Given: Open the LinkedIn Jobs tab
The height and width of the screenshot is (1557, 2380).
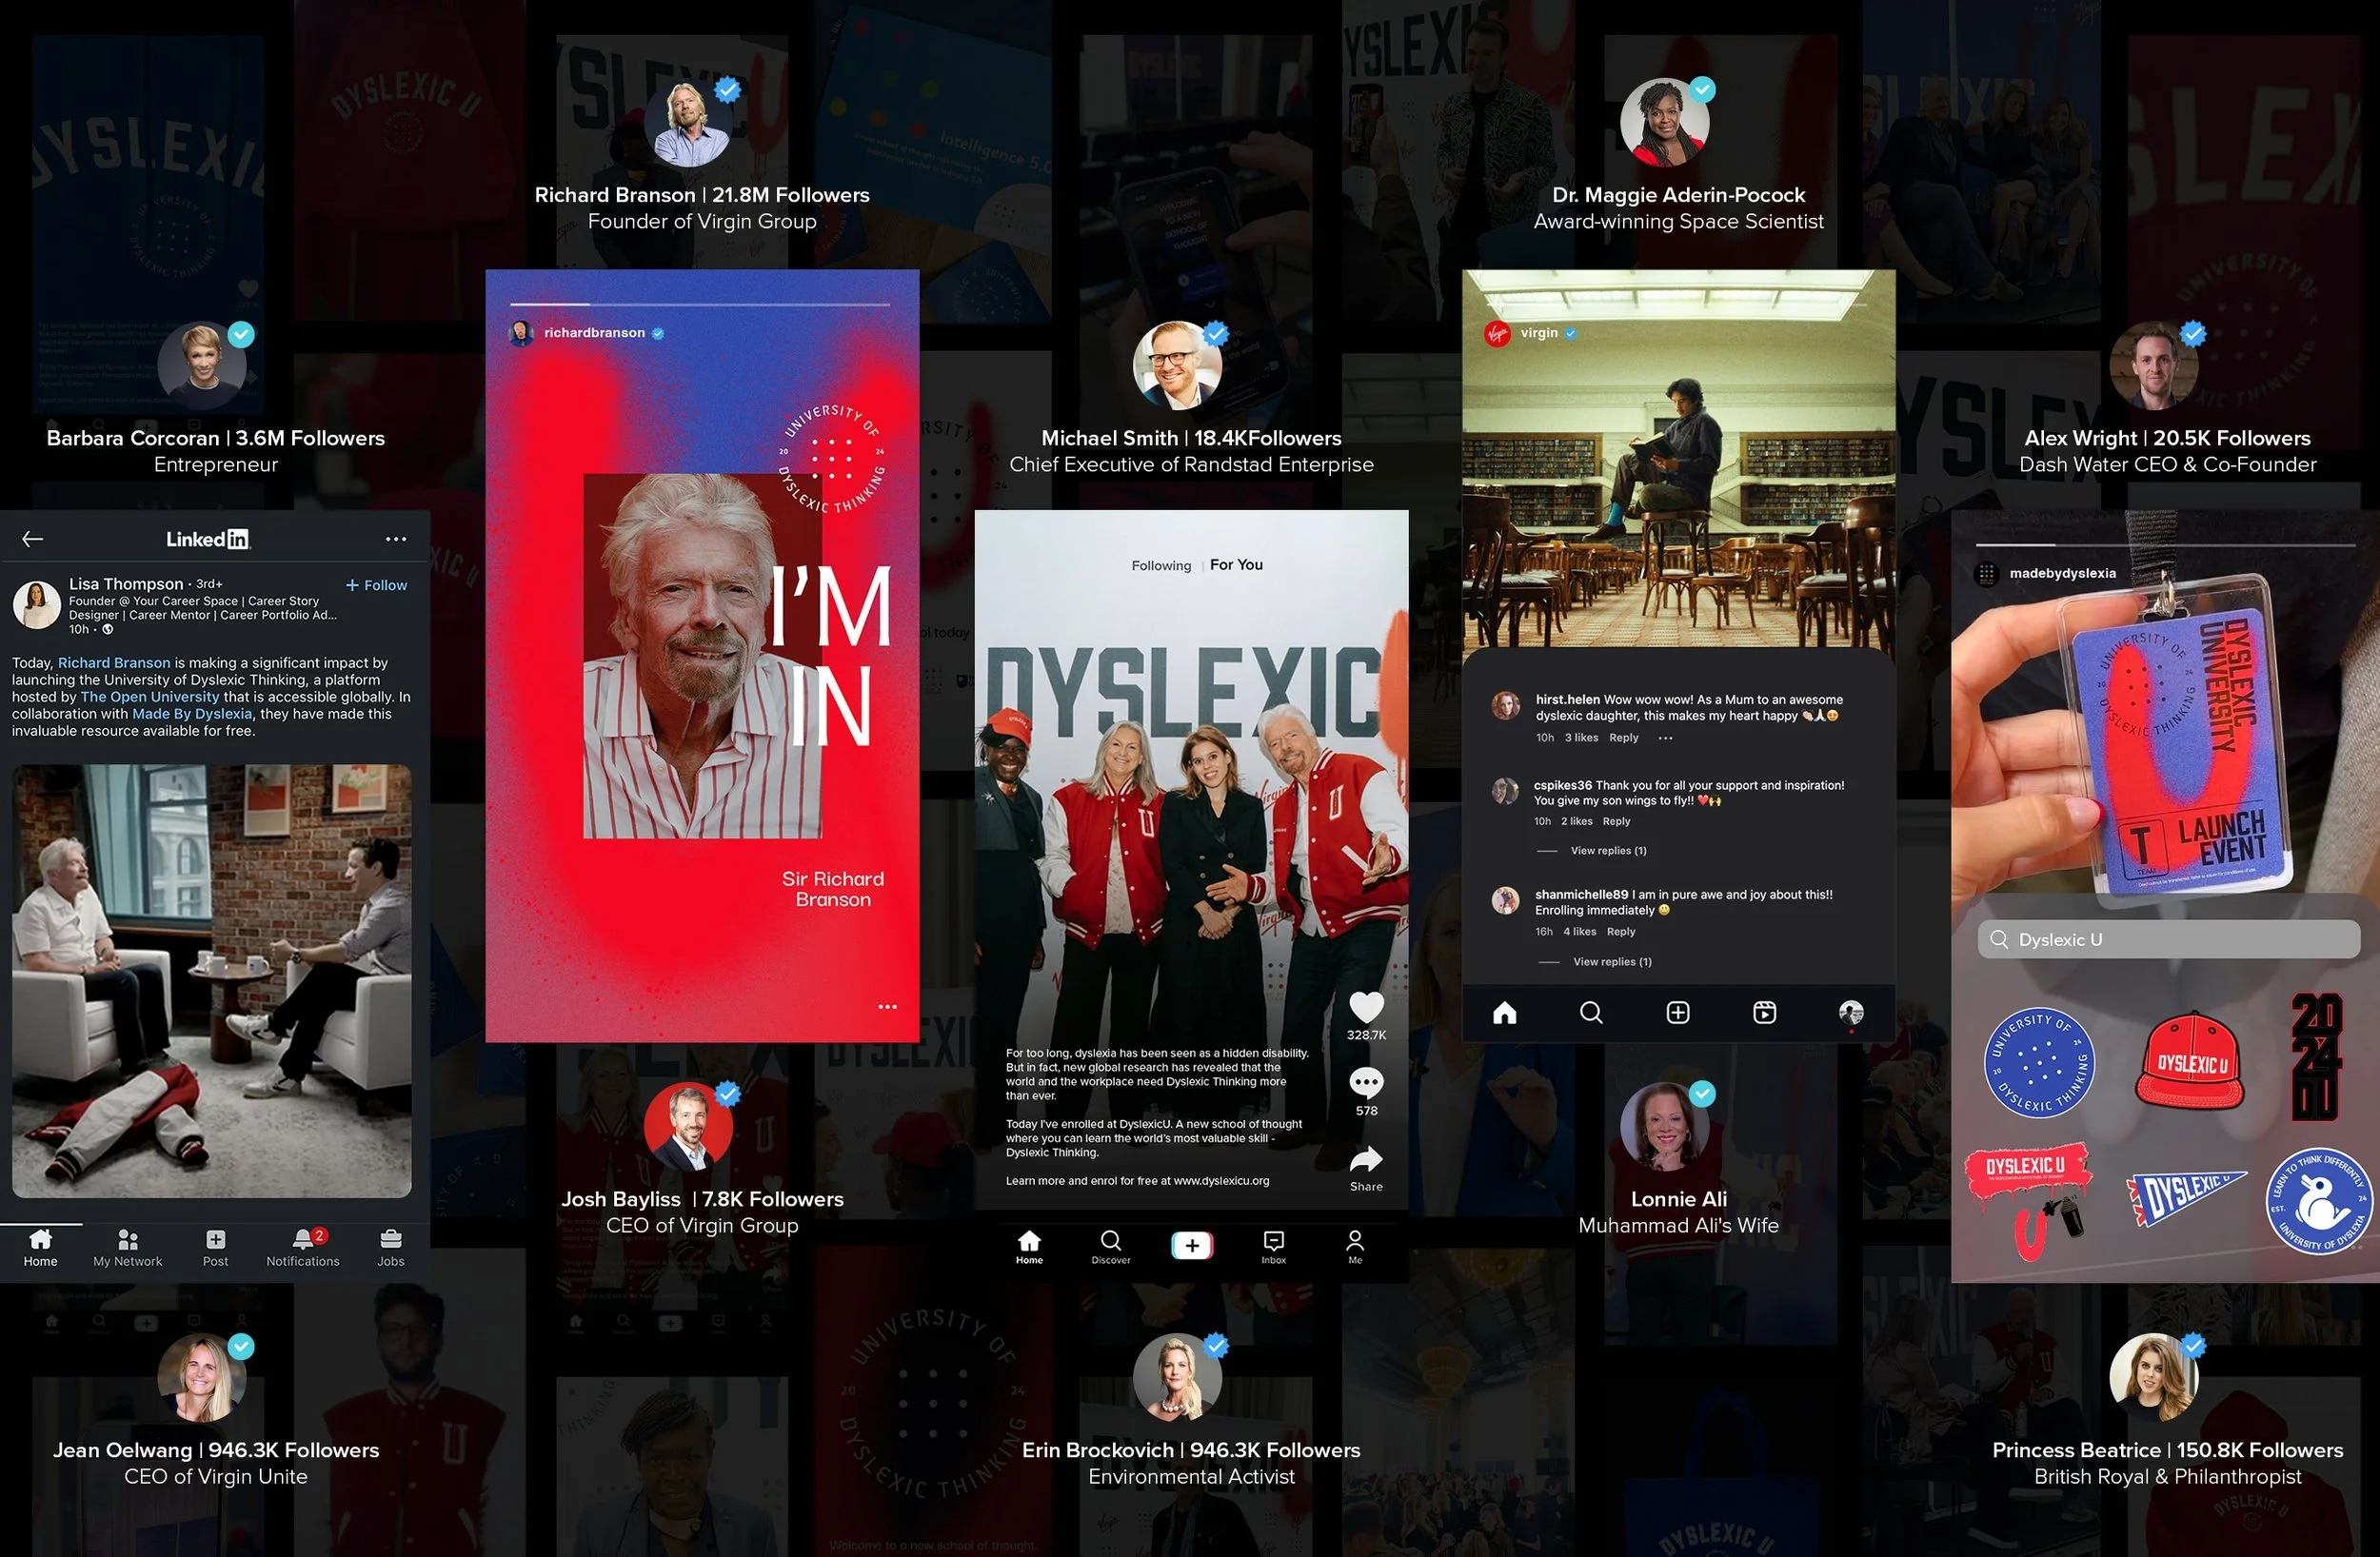Looking at the screenshot, I should point(391,1247).
